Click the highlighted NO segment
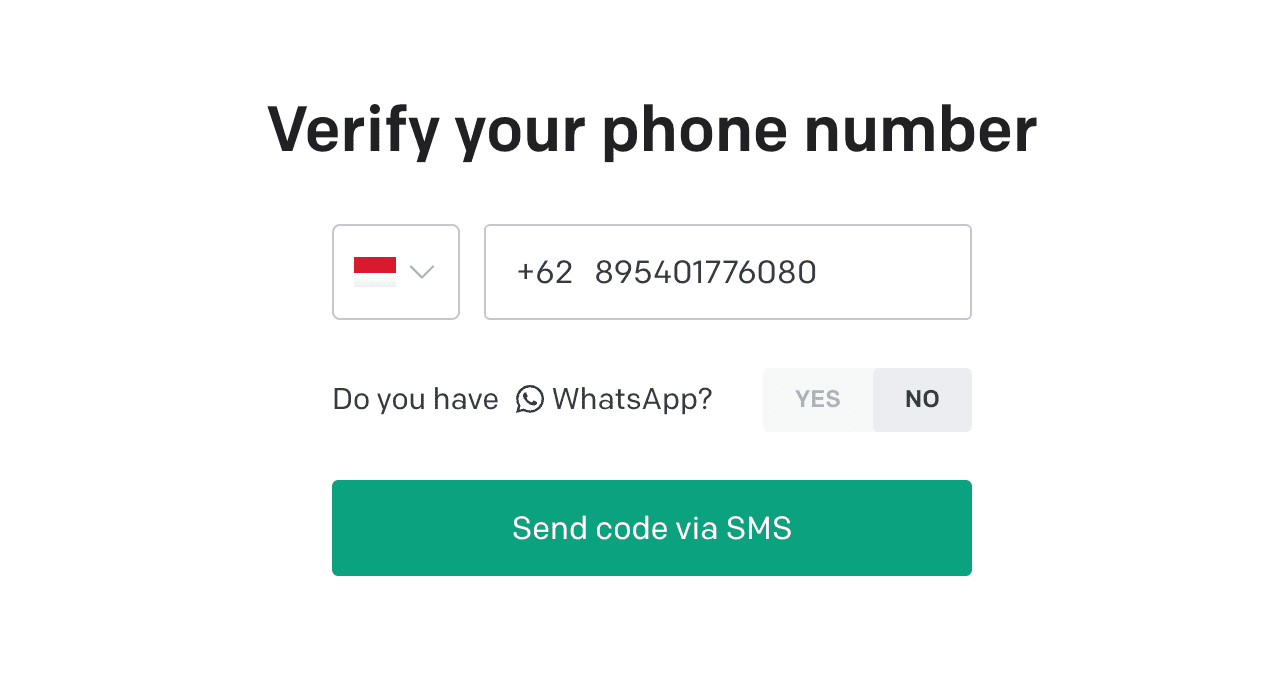1266x698 pixels. coord(922,400)
